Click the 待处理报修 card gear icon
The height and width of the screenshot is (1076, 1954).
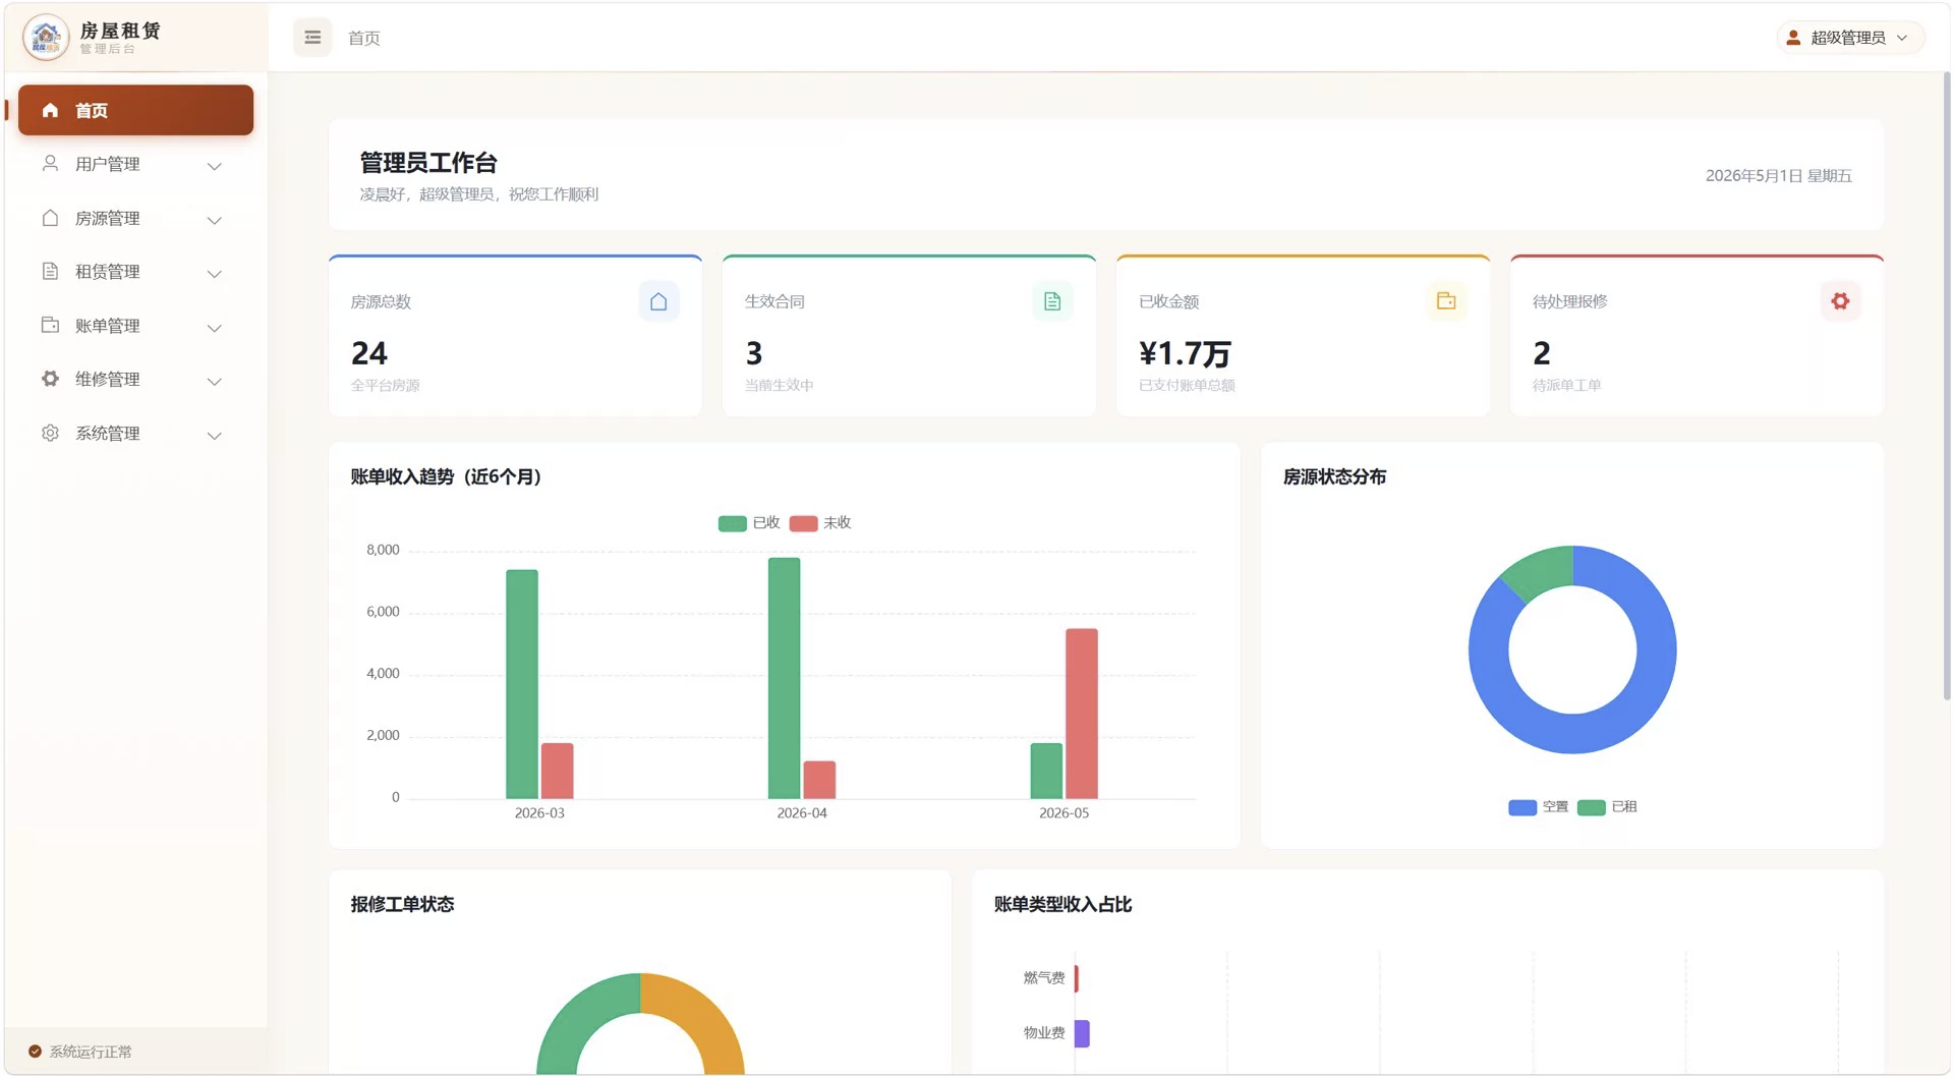[1840, 301]
